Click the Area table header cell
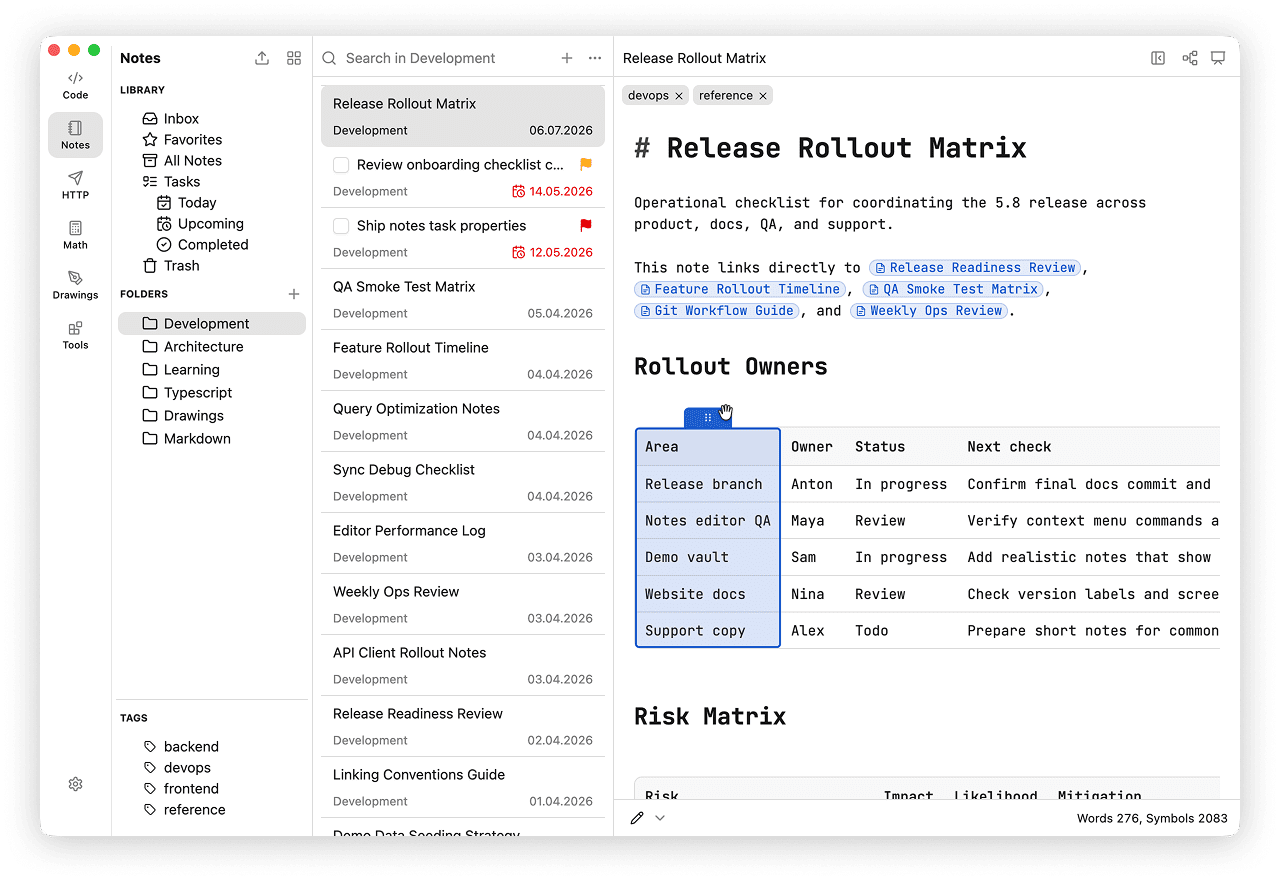1280x880 pixels. tap(708, 447)
